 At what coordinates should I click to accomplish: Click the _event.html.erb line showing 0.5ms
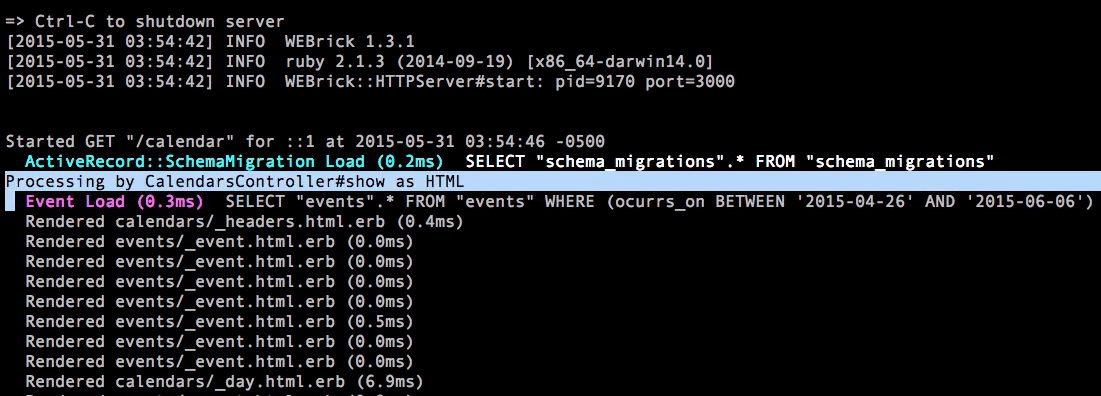coord(219,322)
